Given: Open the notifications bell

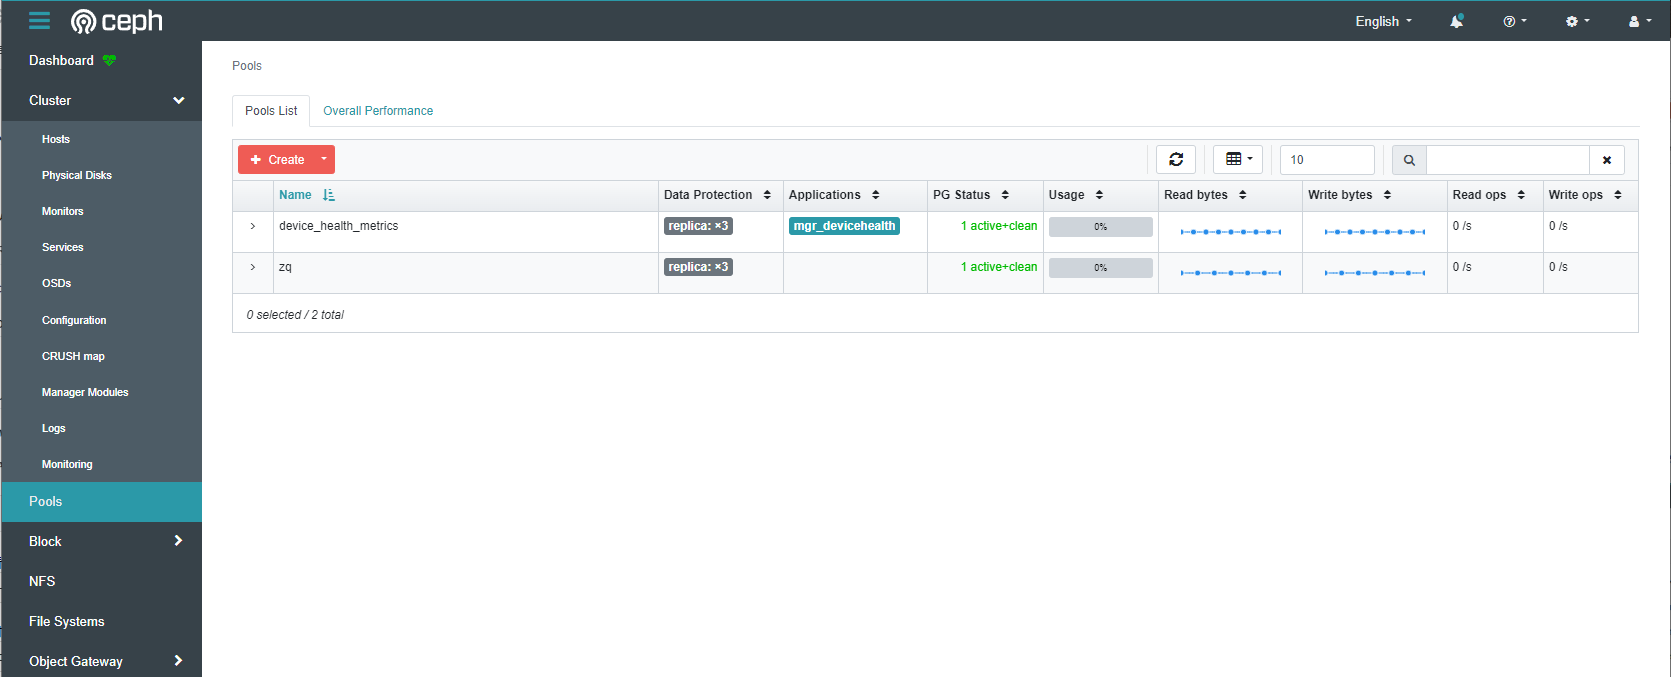Looking at the screenshot, I should click(1457, 21).
